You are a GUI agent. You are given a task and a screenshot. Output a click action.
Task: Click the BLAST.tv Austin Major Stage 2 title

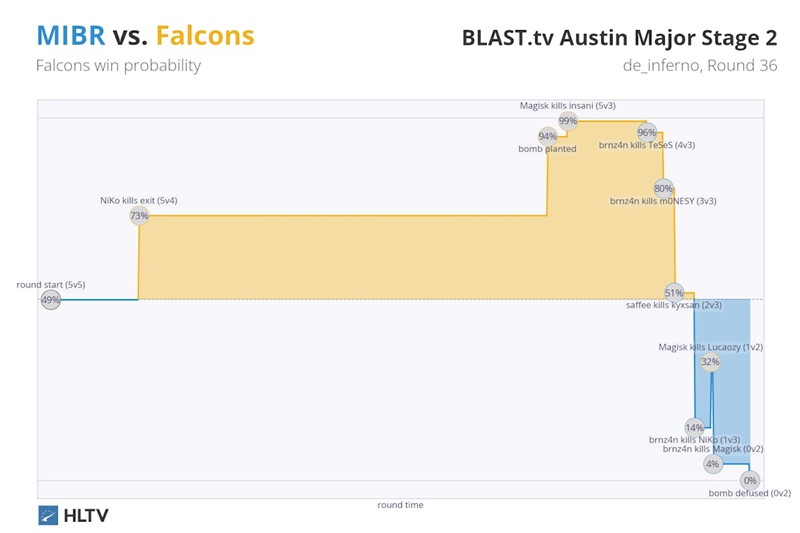click(618, 38)
